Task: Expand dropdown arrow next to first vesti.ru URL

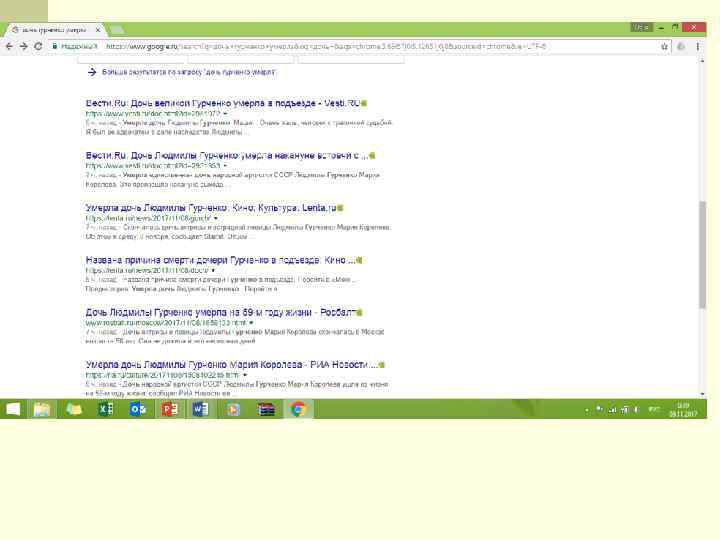Action: 225,113
